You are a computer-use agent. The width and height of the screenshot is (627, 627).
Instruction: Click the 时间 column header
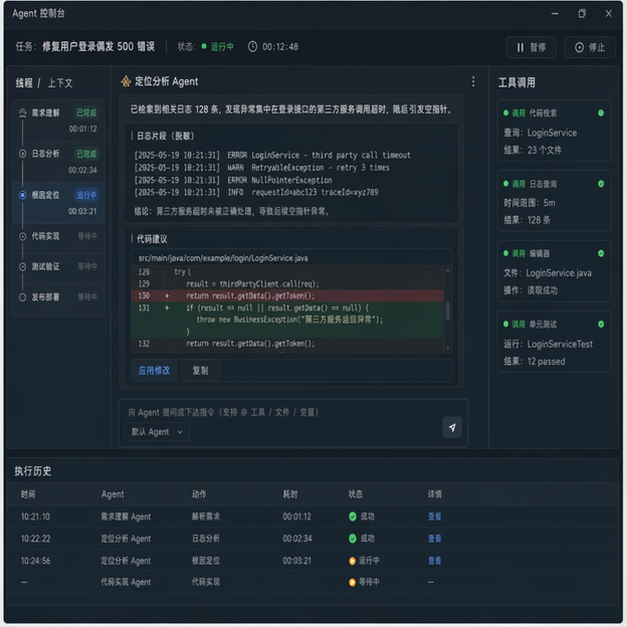coord(28,494)
